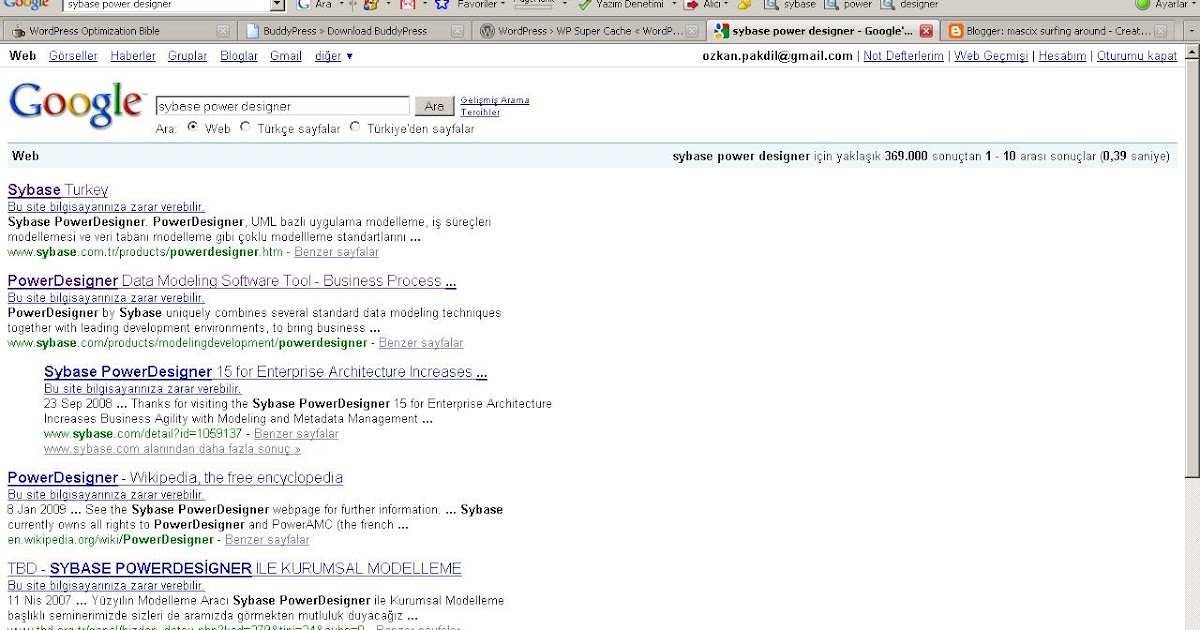
Task: Open Bloglar blog search
Action: (239, 56)
